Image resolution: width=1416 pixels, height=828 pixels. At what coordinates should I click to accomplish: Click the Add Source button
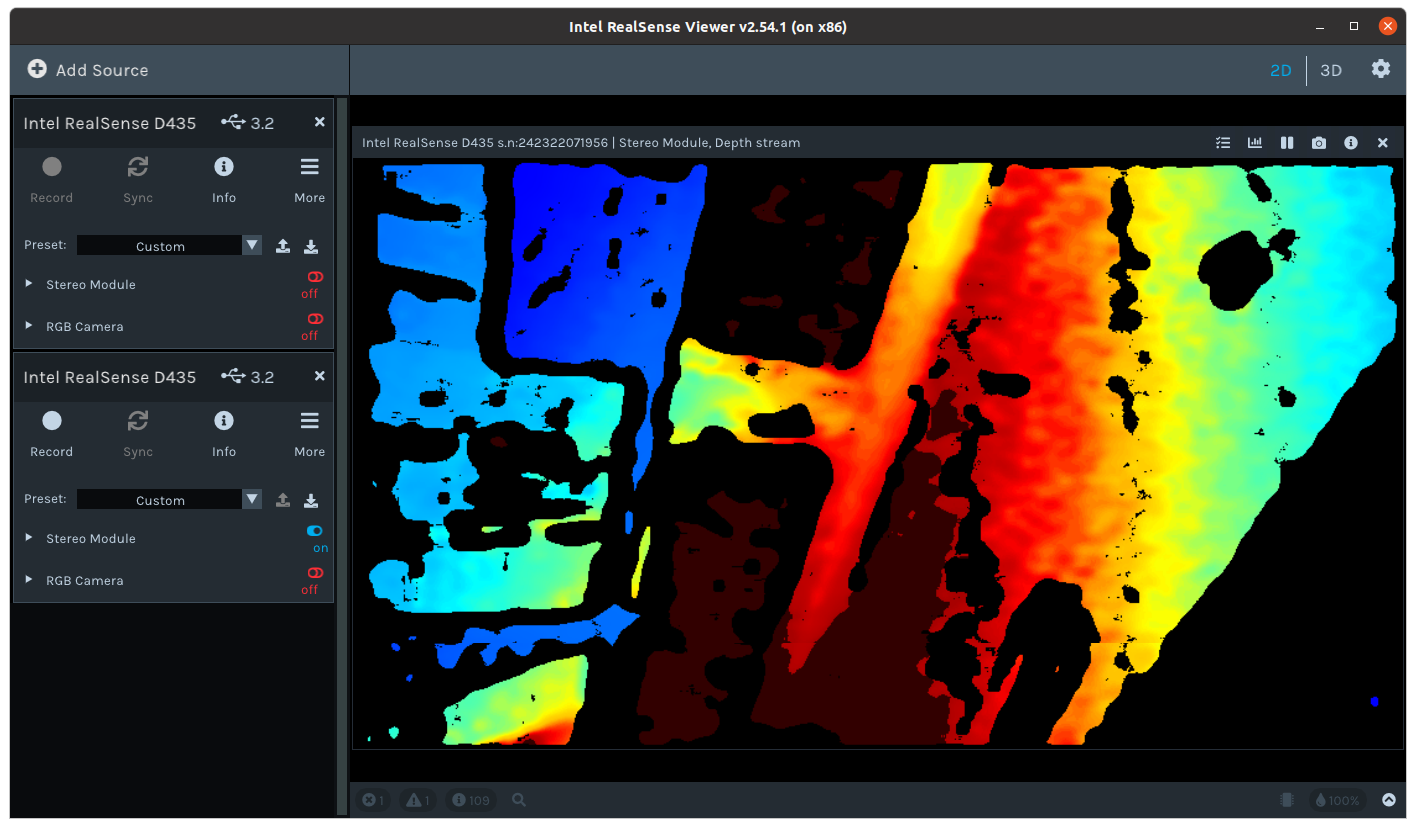[x=90, y=70]
